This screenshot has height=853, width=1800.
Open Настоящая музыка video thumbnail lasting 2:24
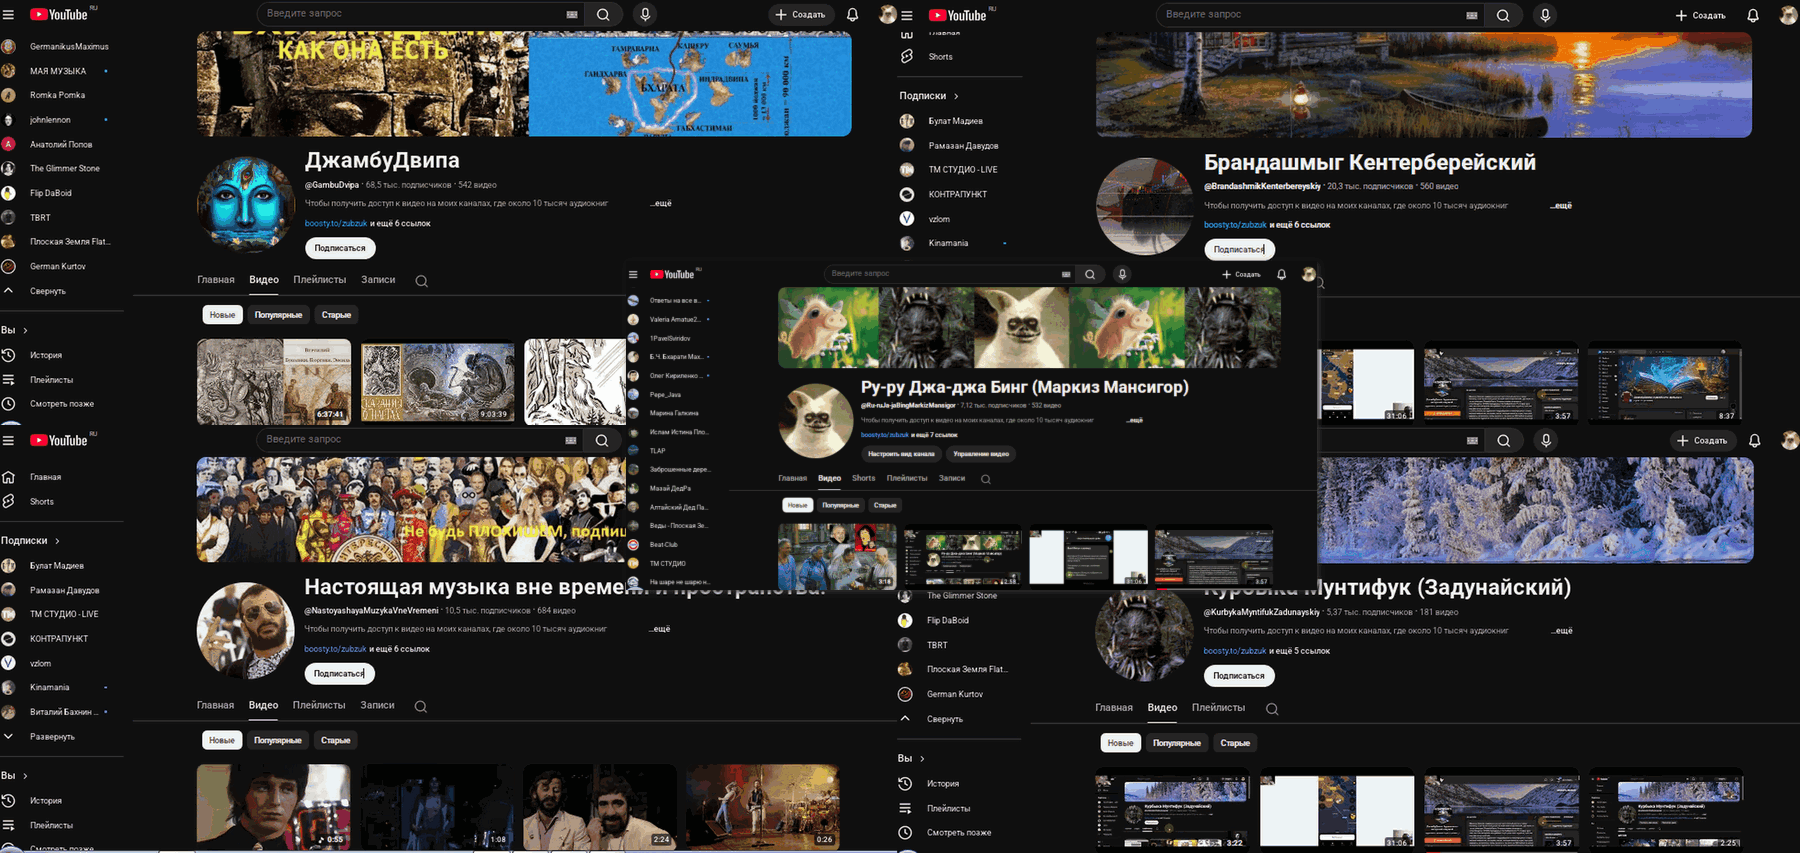pos(600,806)
